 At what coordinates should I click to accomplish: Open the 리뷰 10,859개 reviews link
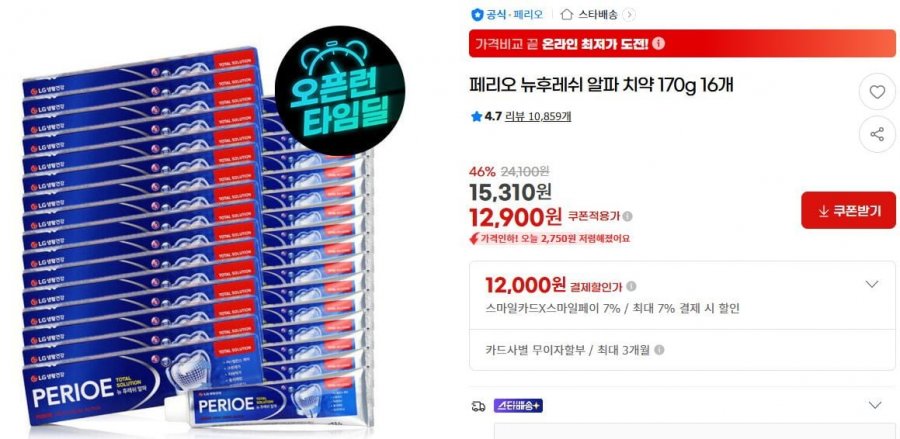point(538,117)
